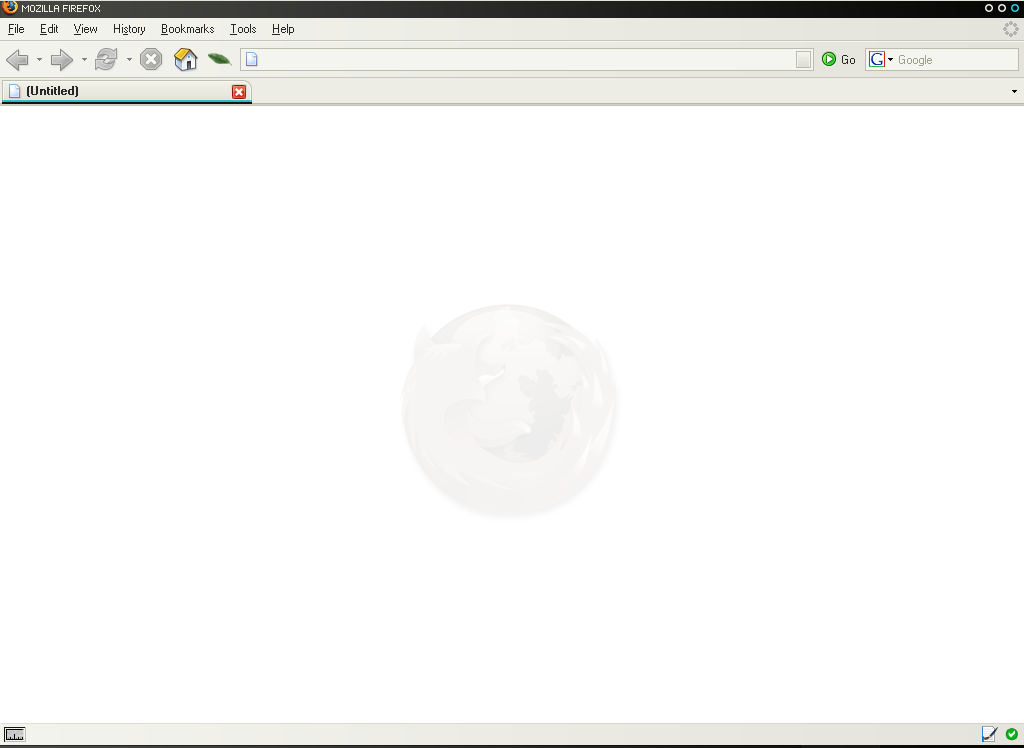Go back with the Back arrow
Image resolution: width=1024 pixels, height=748 pixels.
point(18,60)
